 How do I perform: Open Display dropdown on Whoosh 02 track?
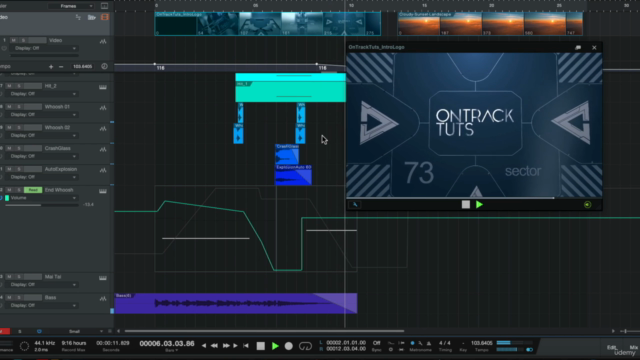[43, 136]
